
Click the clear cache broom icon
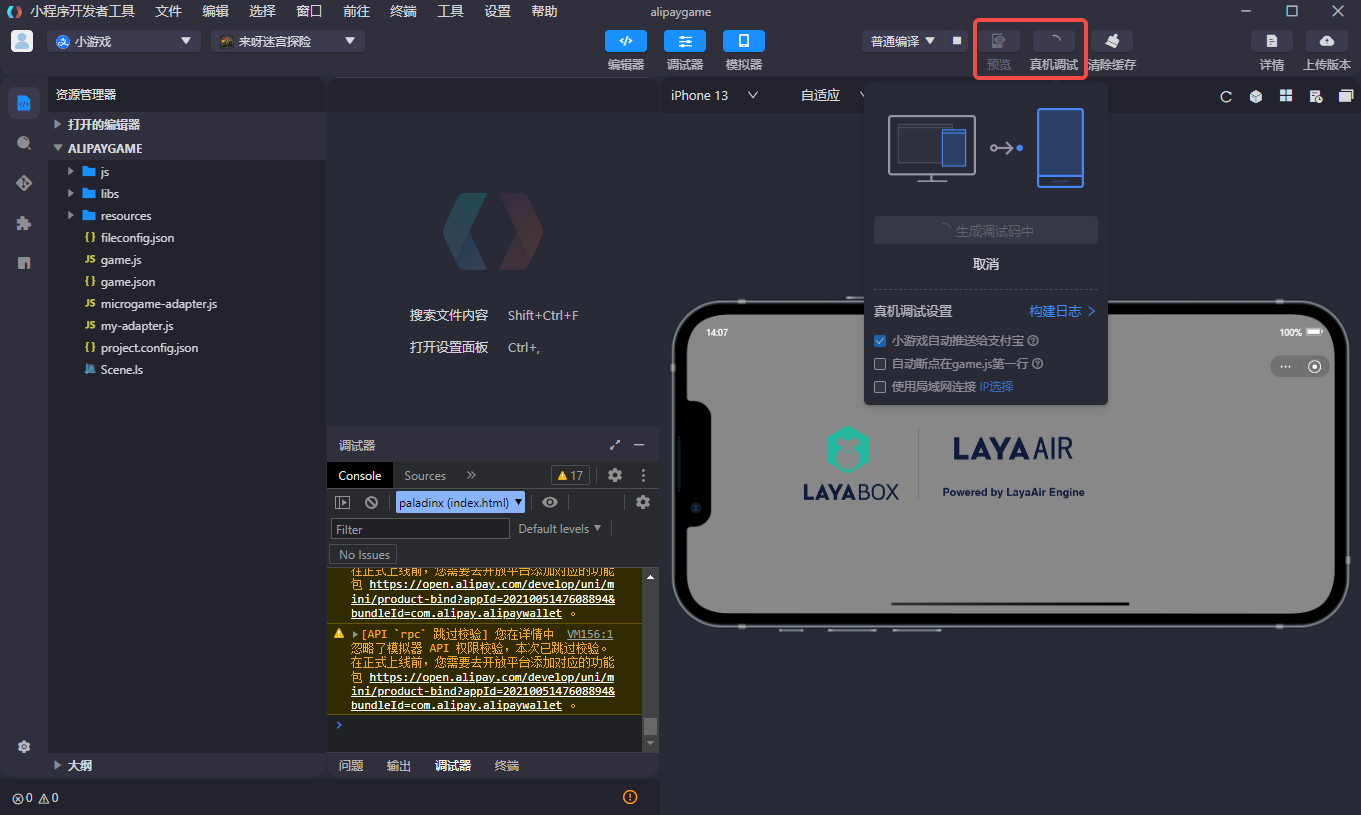pyautogui.click(x=1111, y=41)
